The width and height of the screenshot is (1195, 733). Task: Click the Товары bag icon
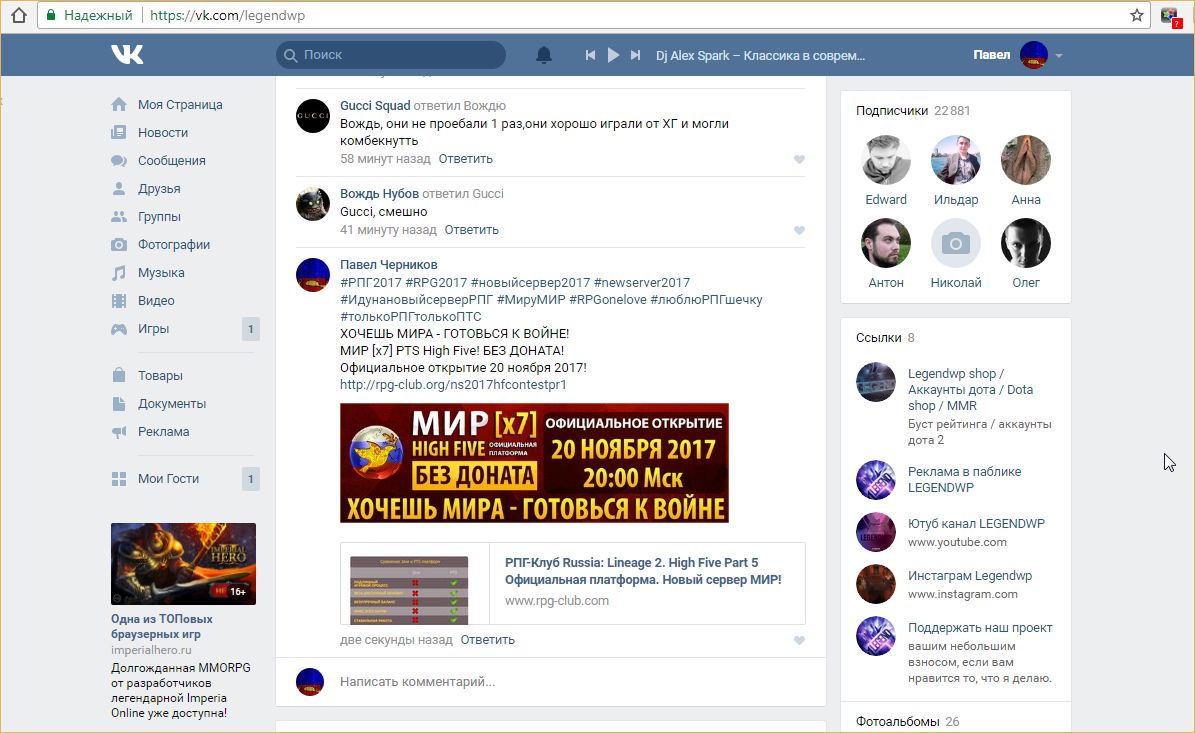point(119,375)
